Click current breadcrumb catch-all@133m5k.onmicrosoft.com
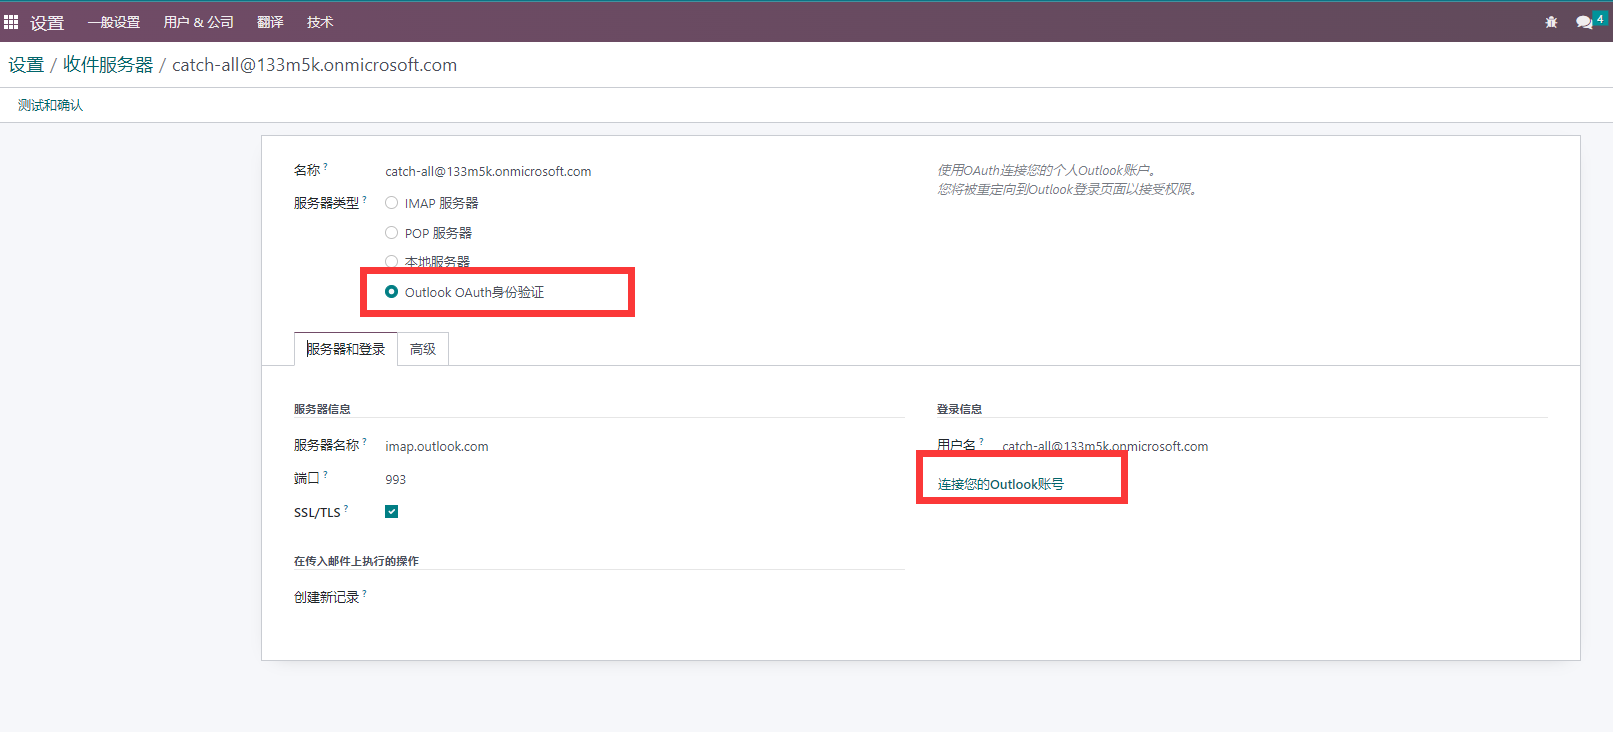Image resolution: width=1613 pixels, height=732 pixels. point(314,65)
